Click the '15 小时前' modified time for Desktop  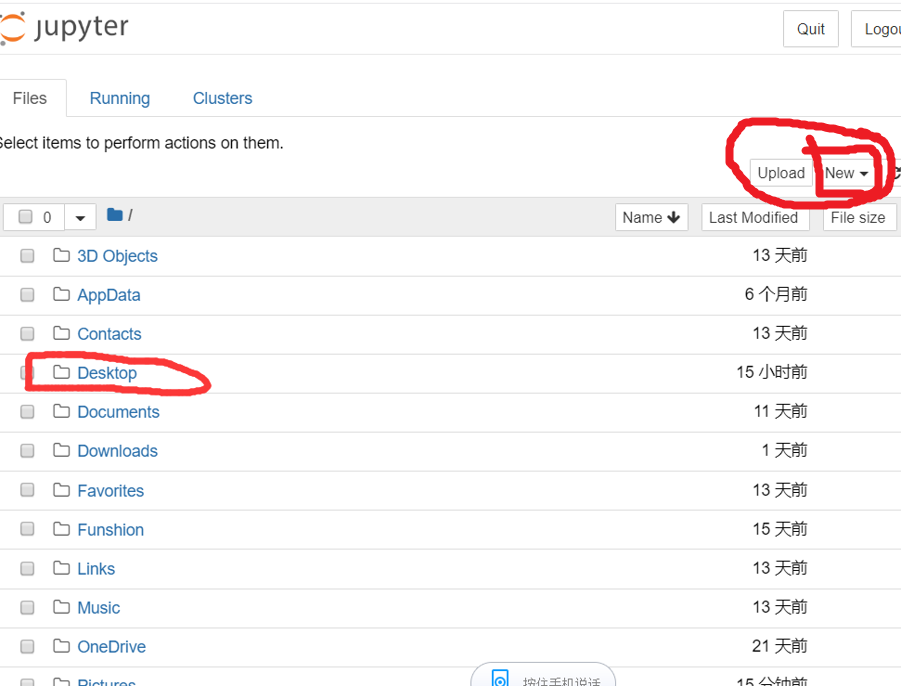point(772,372)
